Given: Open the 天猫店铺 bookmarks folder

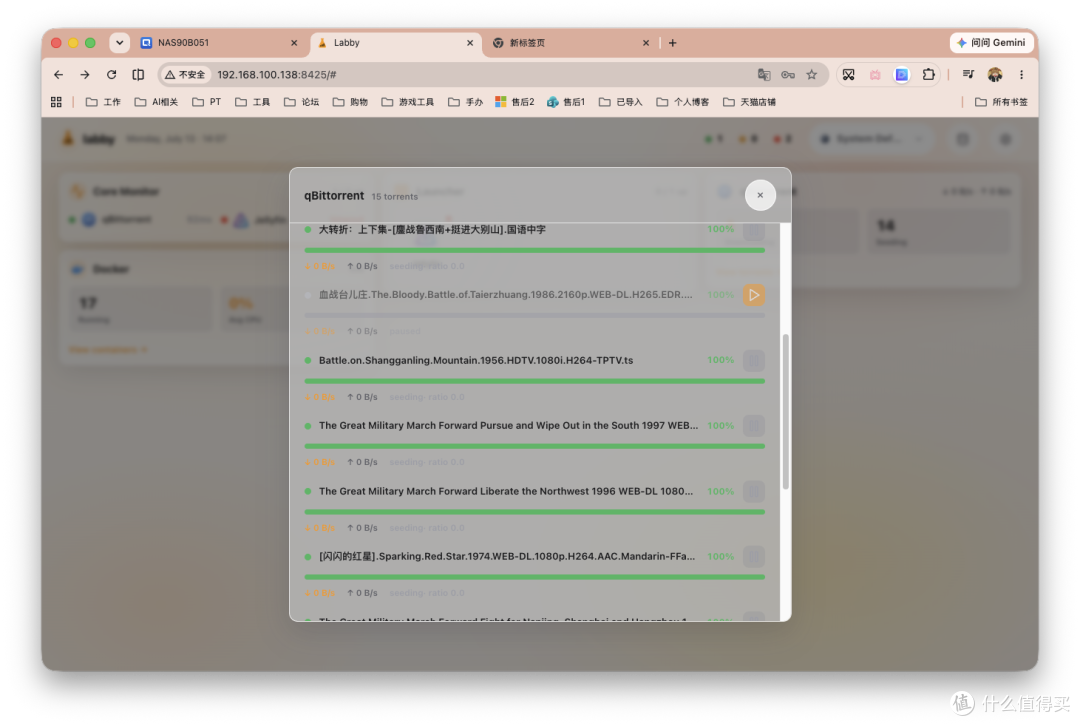Looking at the screenshot, I should click(749, 102).
